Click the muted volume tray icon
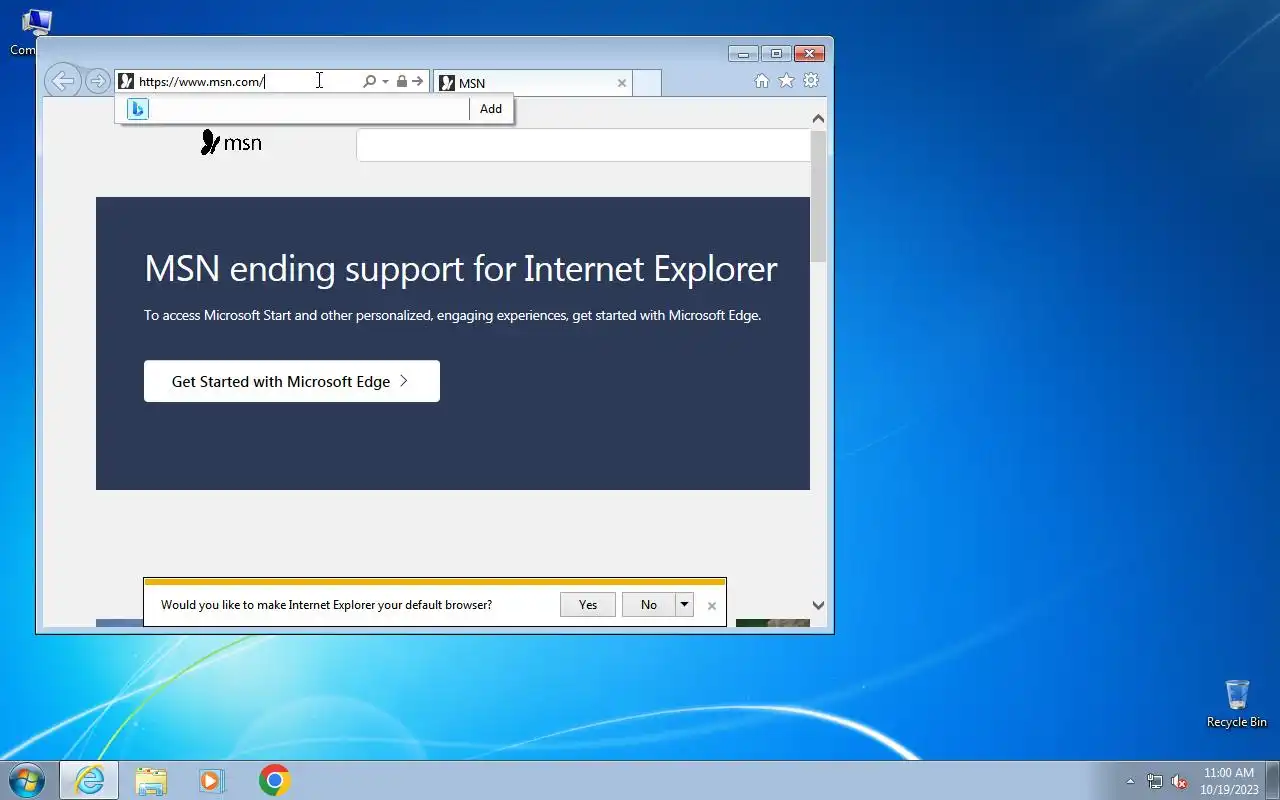This screenshot has width=1280, height=800. click(1179, 781)
